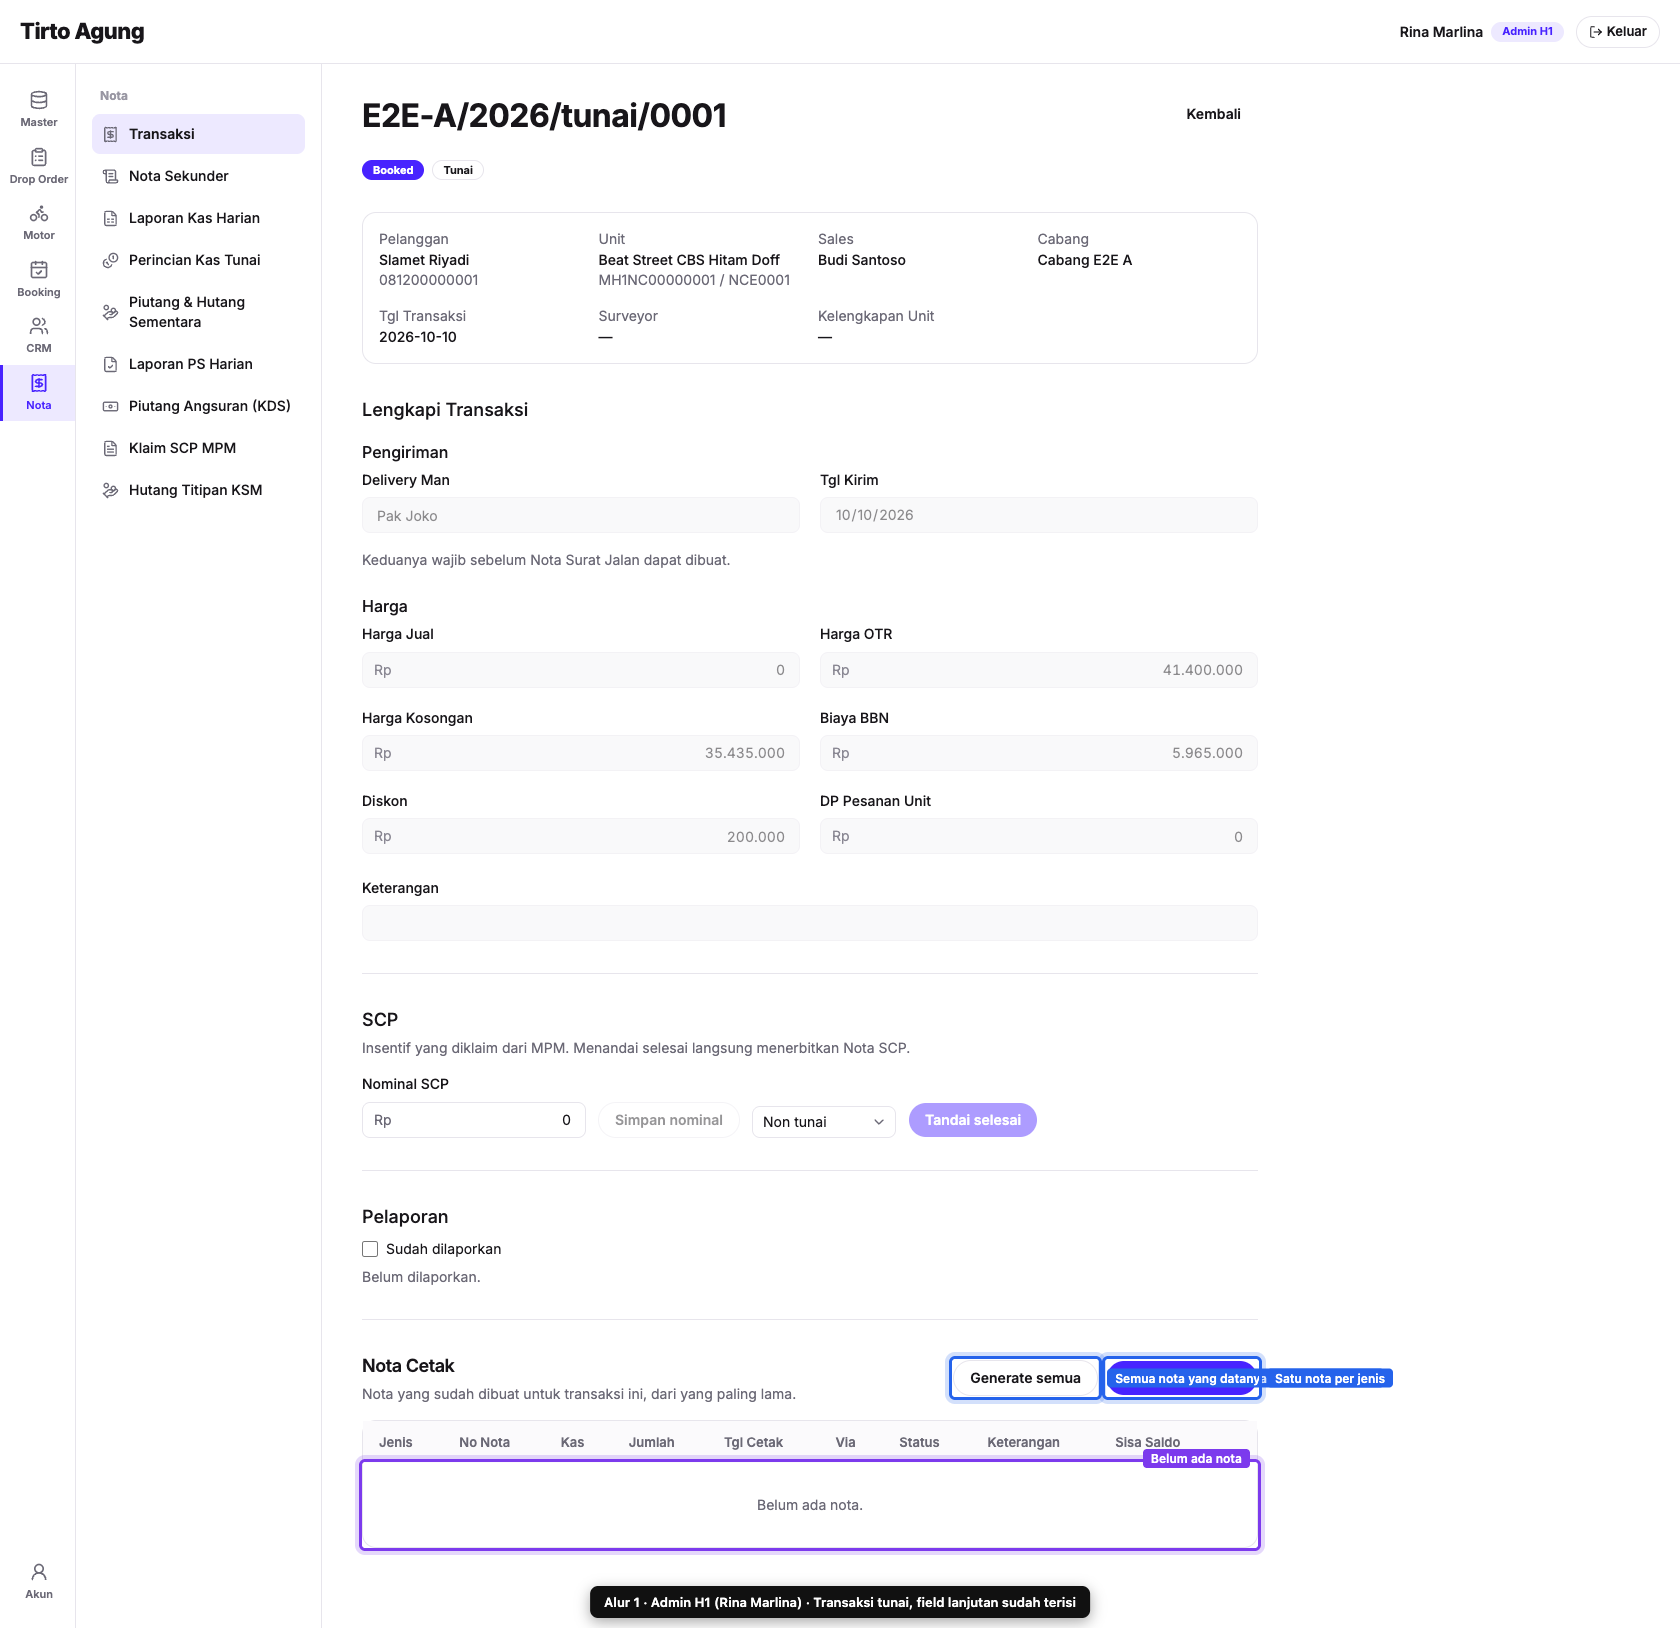Click the Biaya BBN field
1680x1628 pixels.
[1038, 753]
